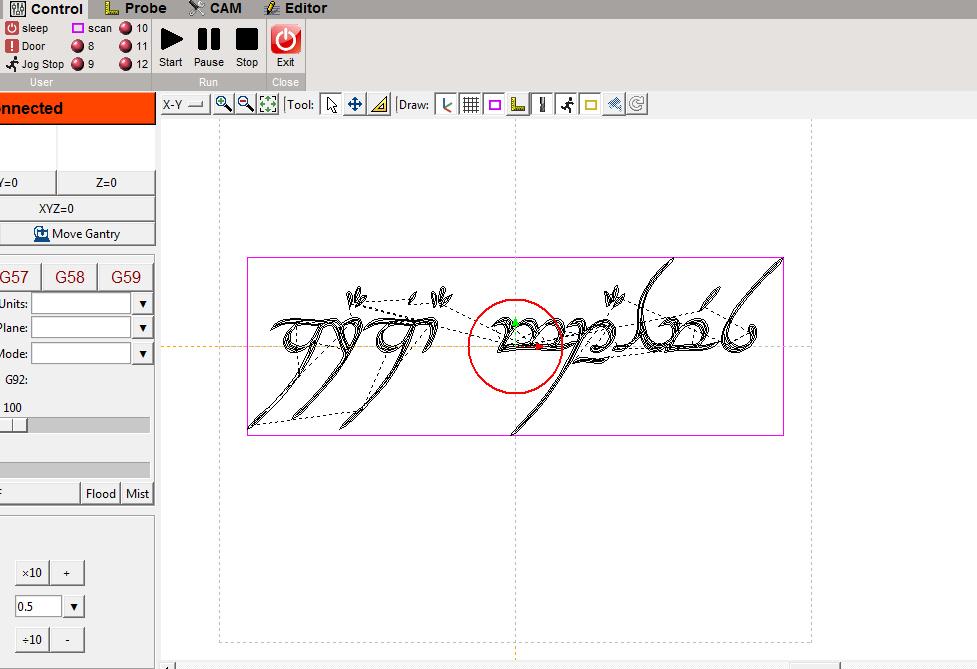Select the G59 coordinate system

click(x=126, y=277)
